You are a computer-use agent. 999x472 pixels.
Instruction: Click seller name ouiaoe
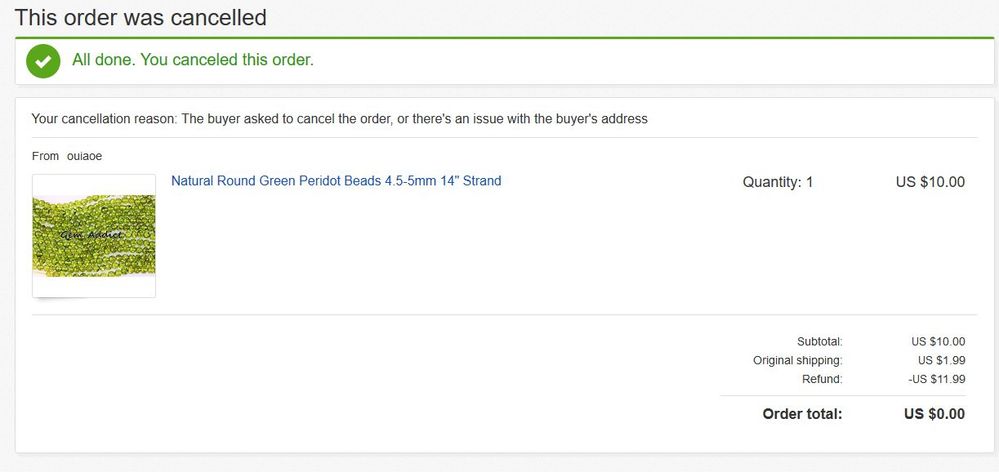84,156
